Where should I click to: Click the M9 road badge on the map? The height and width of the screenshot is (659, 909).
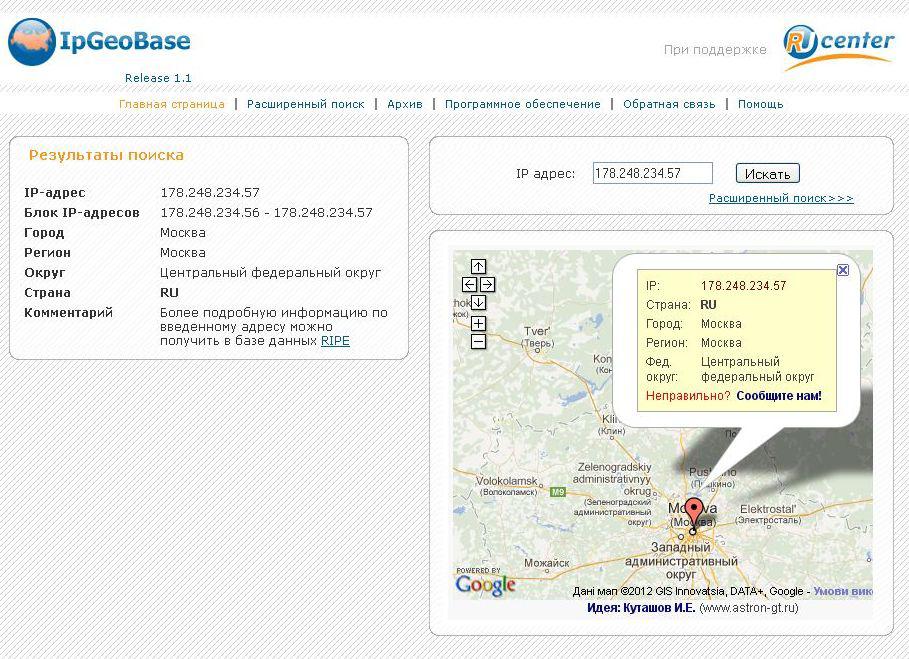(x=557, y=492)
